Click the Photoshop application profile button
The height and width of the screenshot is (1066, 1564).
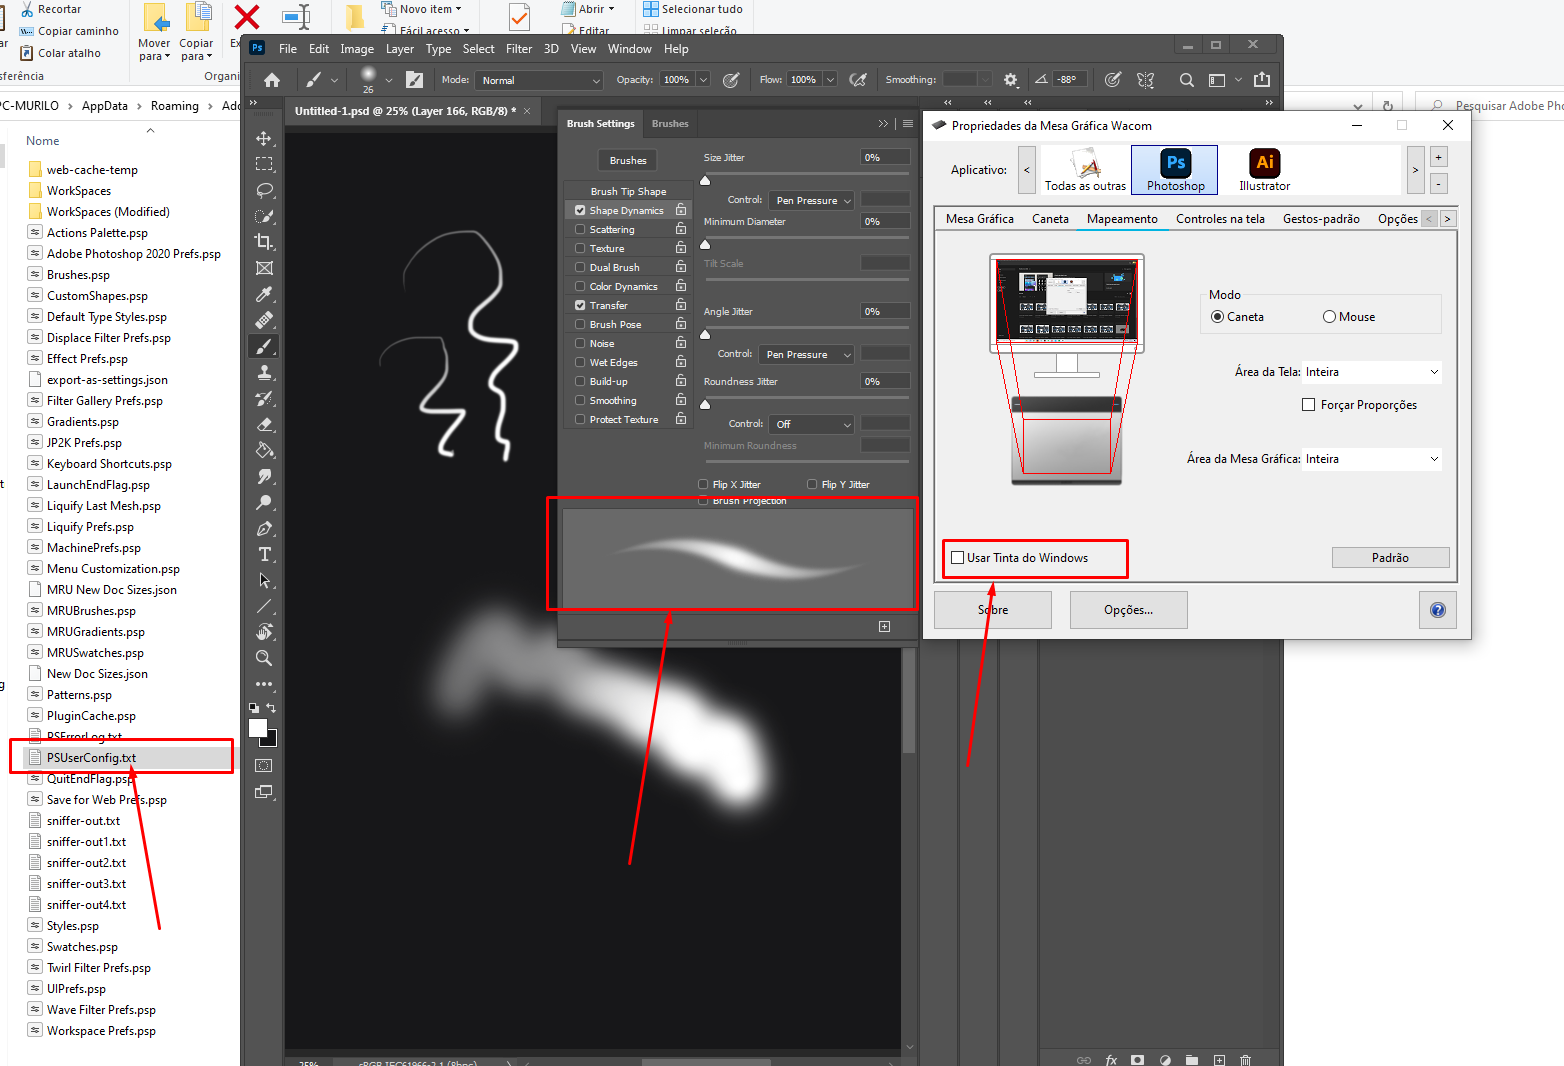point(1174,170)
